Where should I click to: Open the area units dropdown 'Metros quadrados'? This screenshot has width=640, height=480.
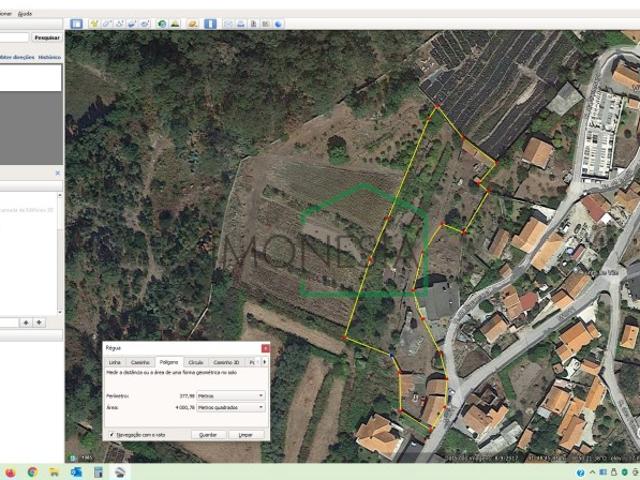click(231, 408)
